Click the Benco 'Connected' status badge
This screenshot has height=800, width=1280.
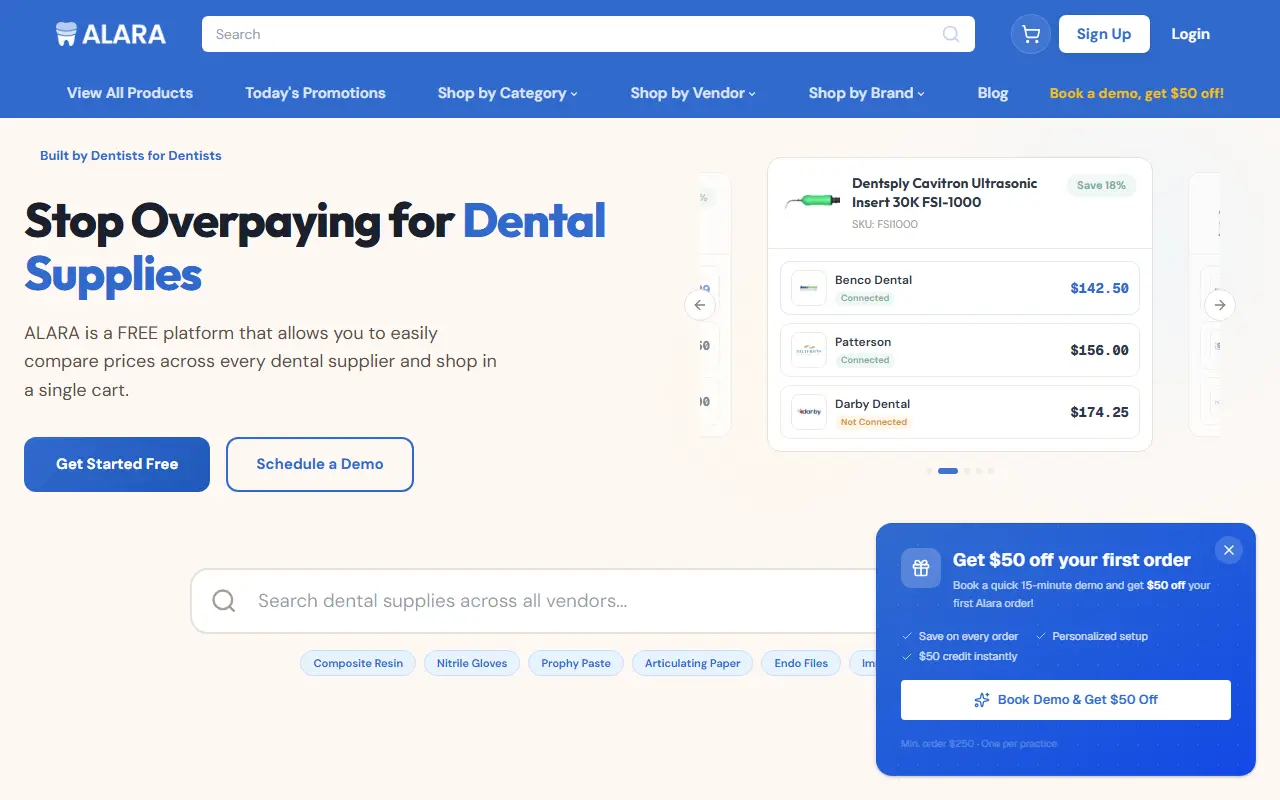[x=865, y=298]
